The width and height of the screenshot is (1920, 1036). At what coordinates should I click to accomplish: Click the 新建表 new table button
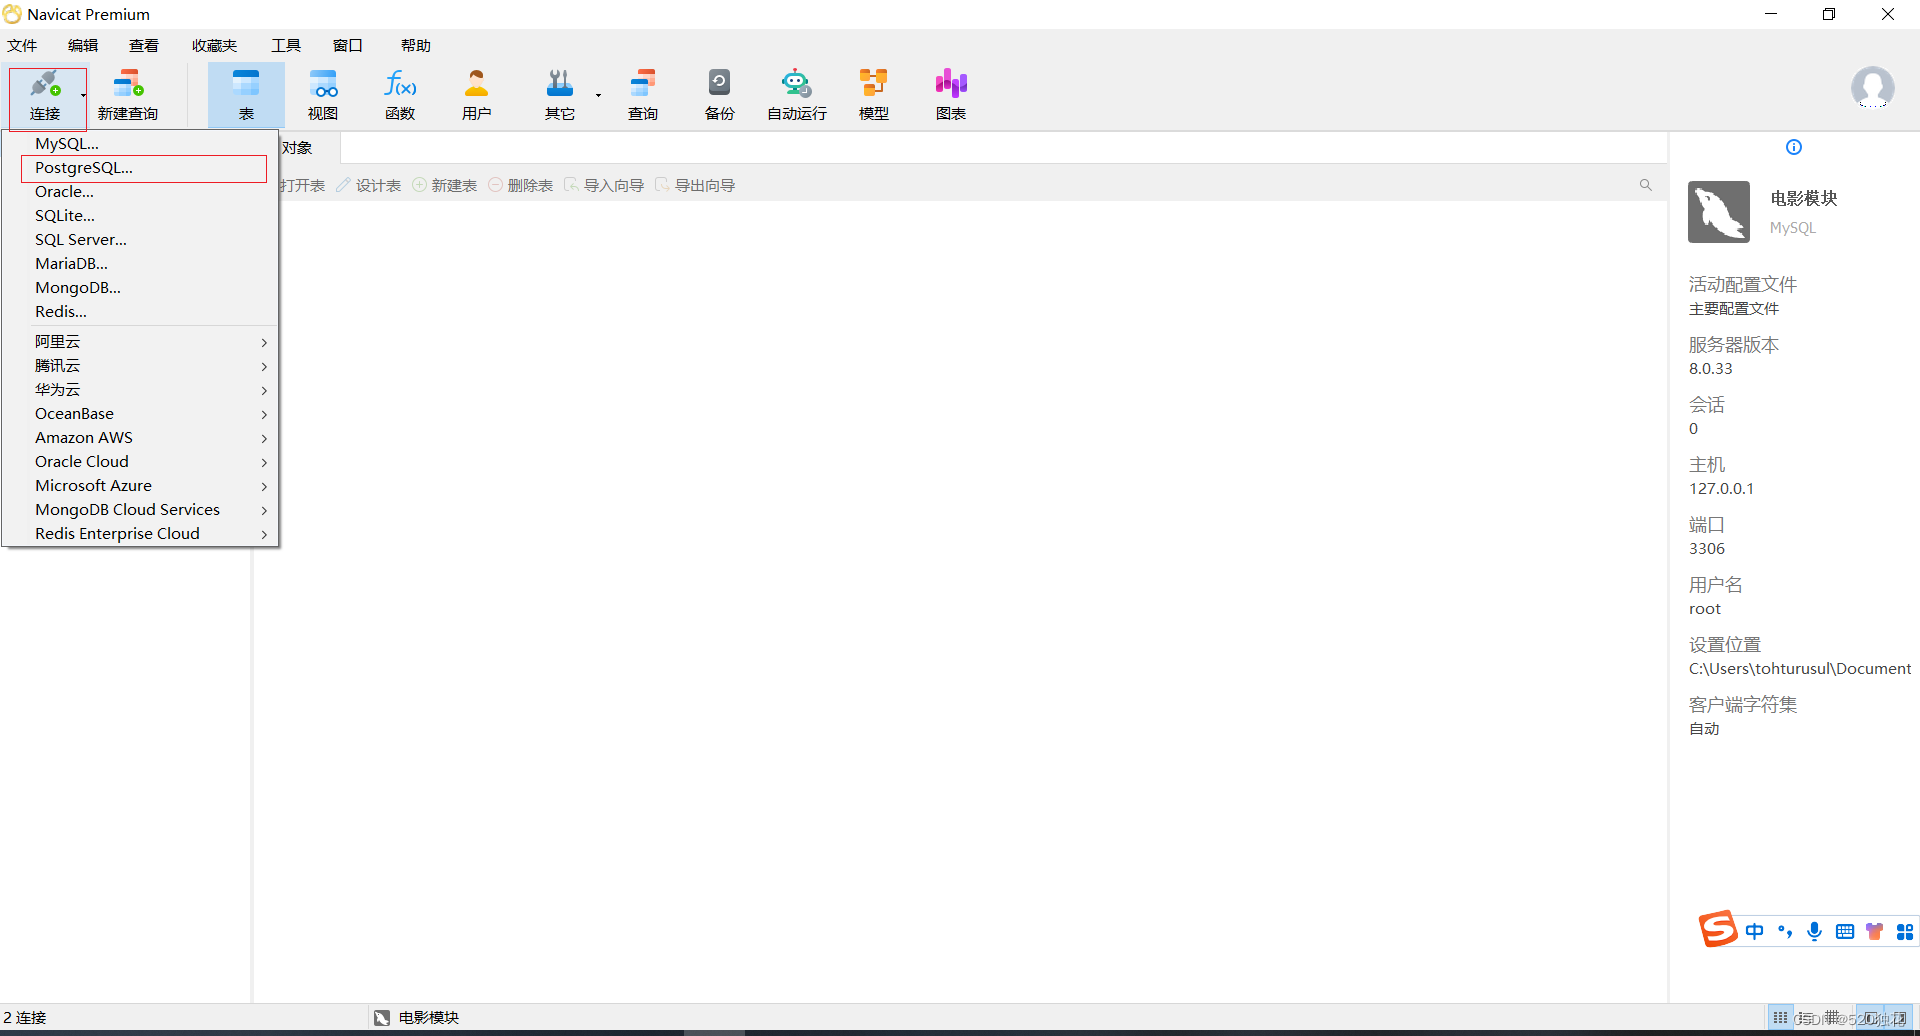tap(445, 186)
